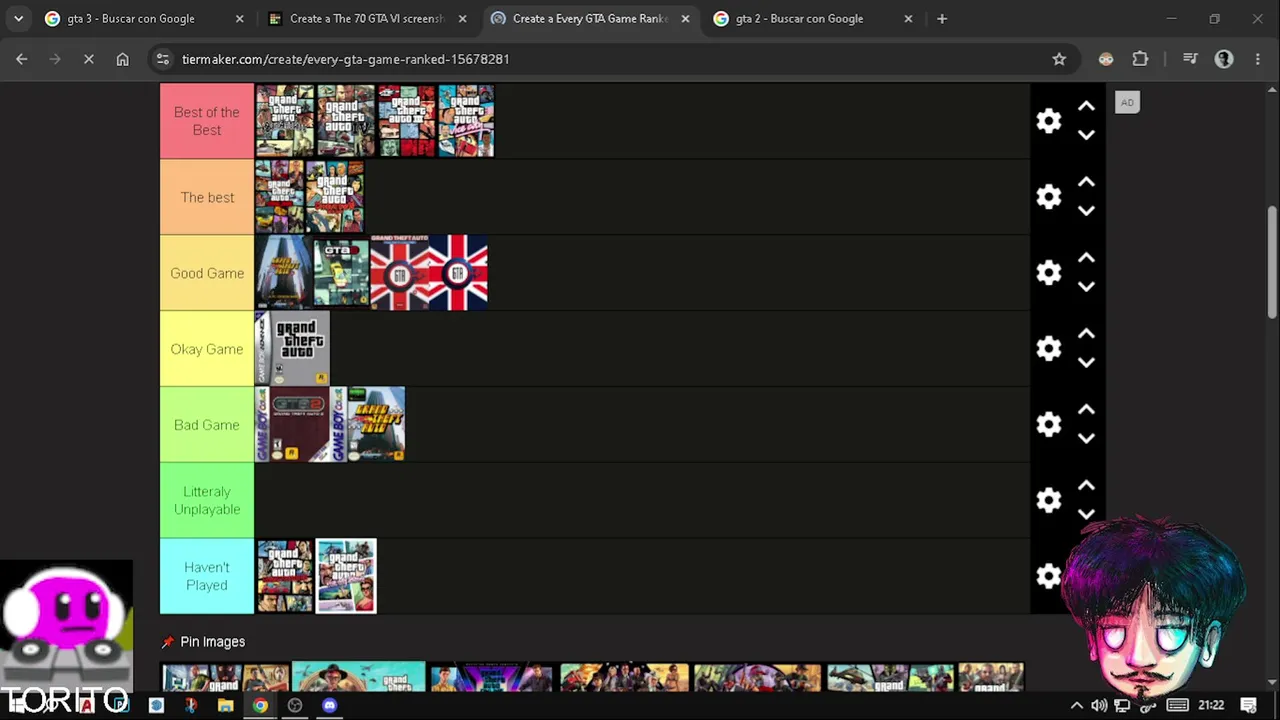This screenshot has height=720, width=1280.
Task: Move Good Game tier down
Action: click(1086, 287)
